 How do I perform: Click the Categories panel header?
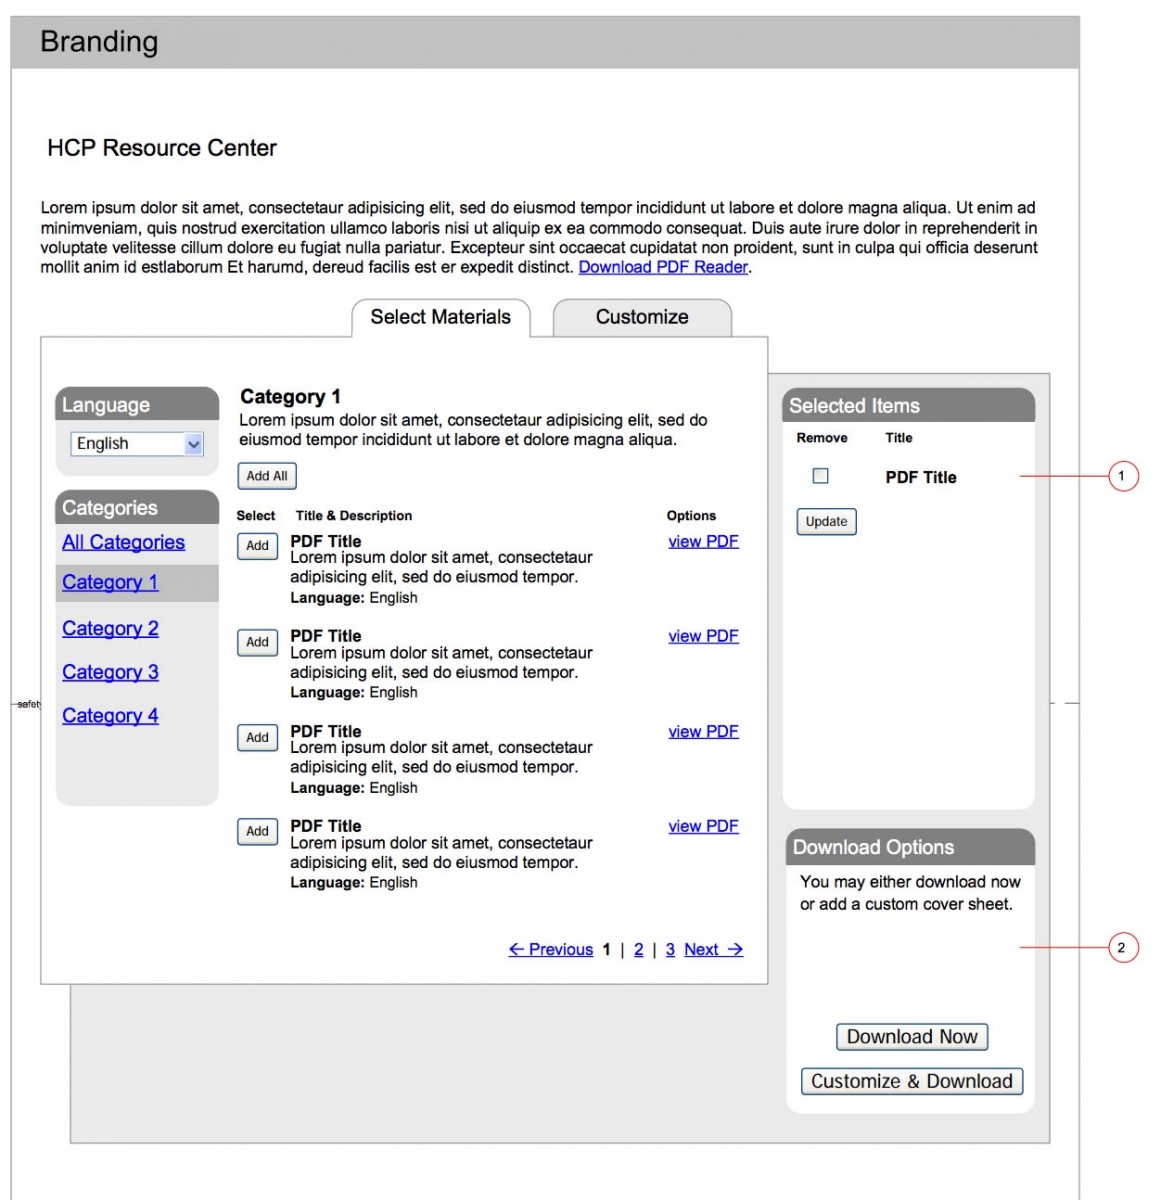[x=137, y=507]
